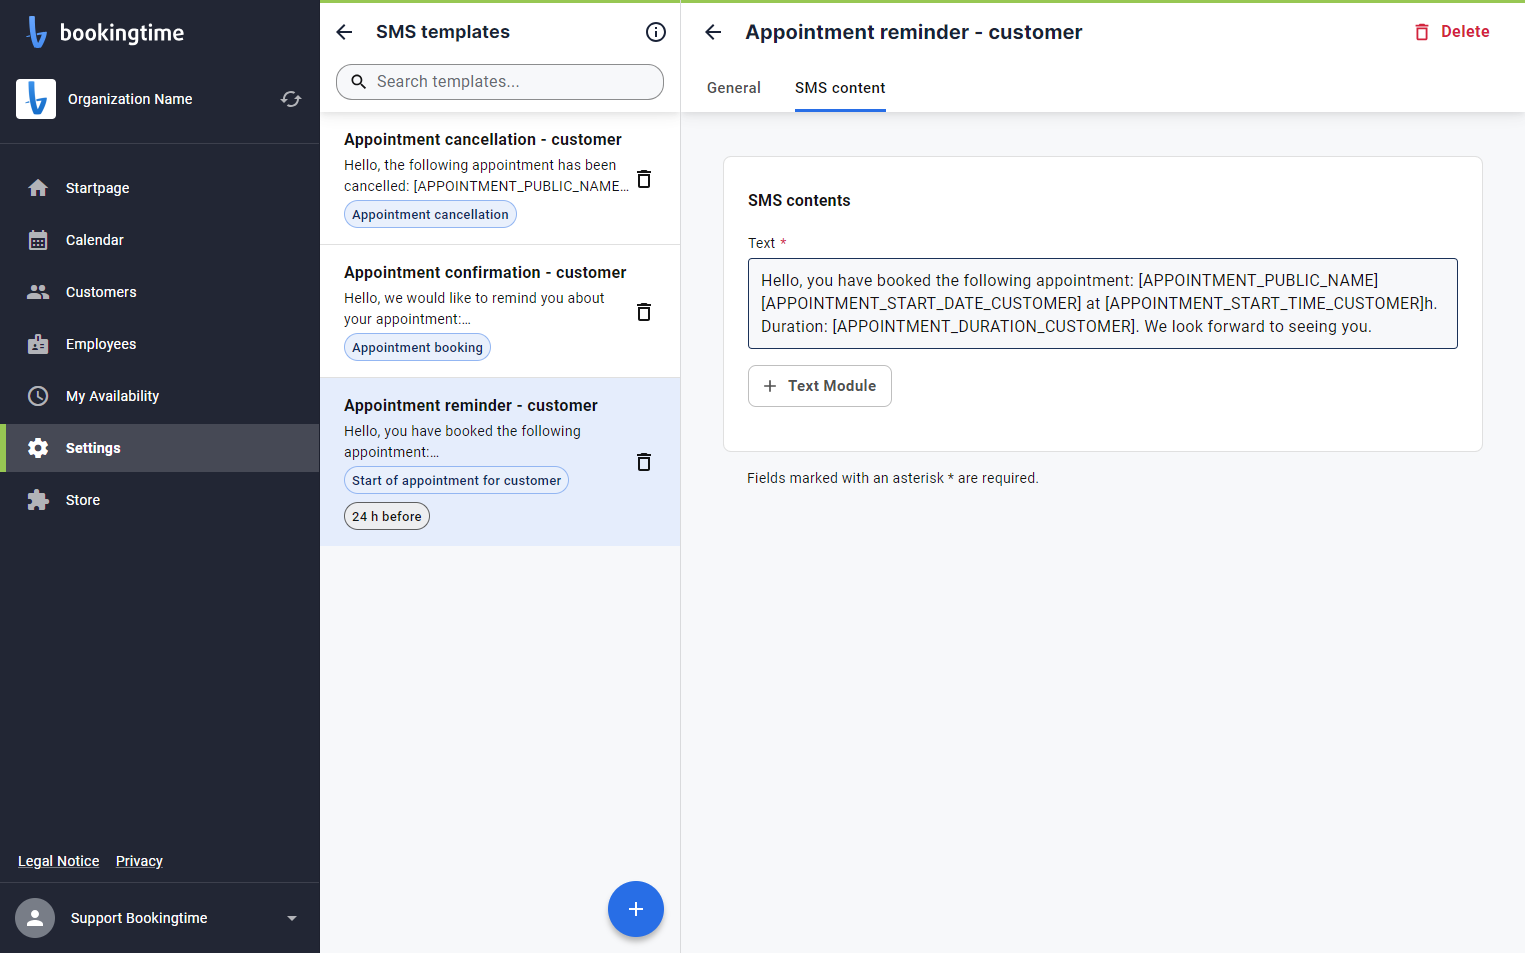Click the organization sync refresh icon

(x=291, y=99)
